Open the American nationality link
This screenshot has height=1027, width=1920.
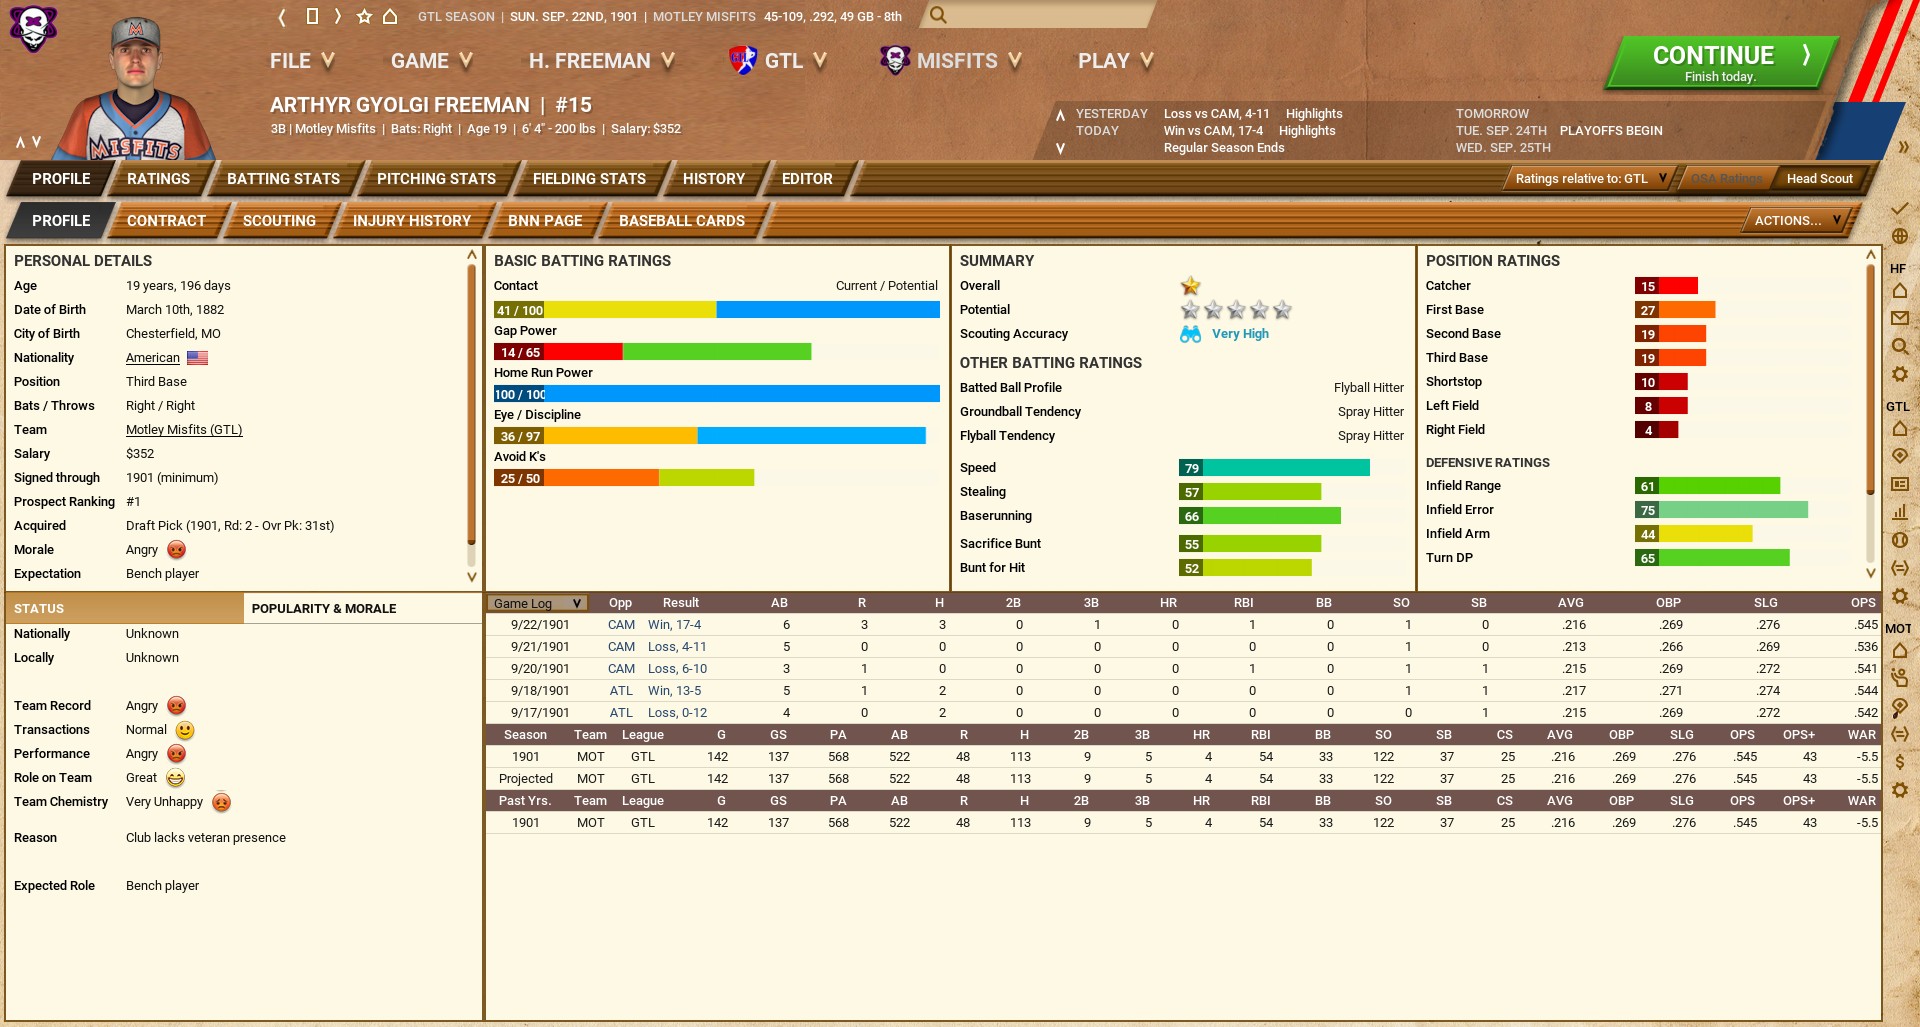[x=153, y=358]
